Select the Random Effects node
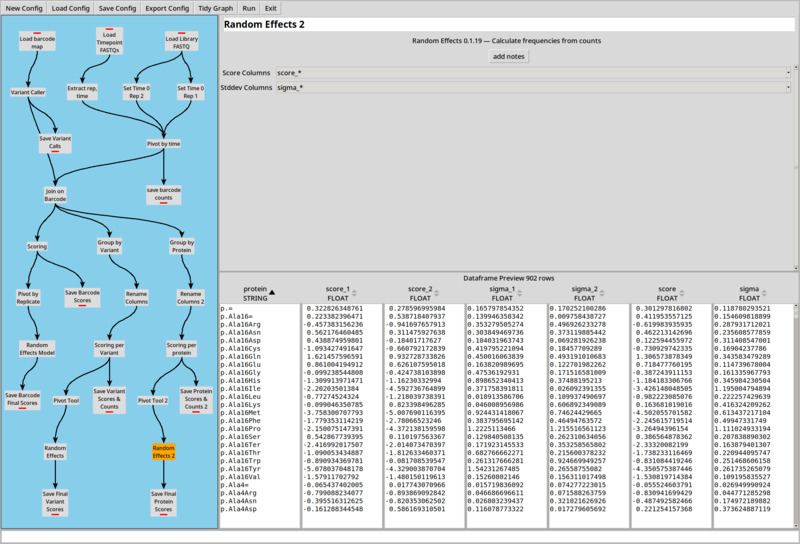Screen dimensions: 800x544 (55, 452)
